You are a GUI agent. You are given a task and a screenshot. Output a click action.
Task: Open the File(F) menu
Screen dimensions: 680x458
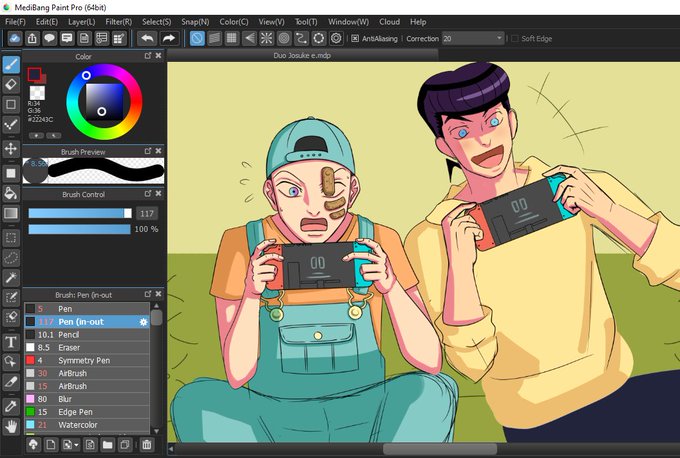(15, 22)
